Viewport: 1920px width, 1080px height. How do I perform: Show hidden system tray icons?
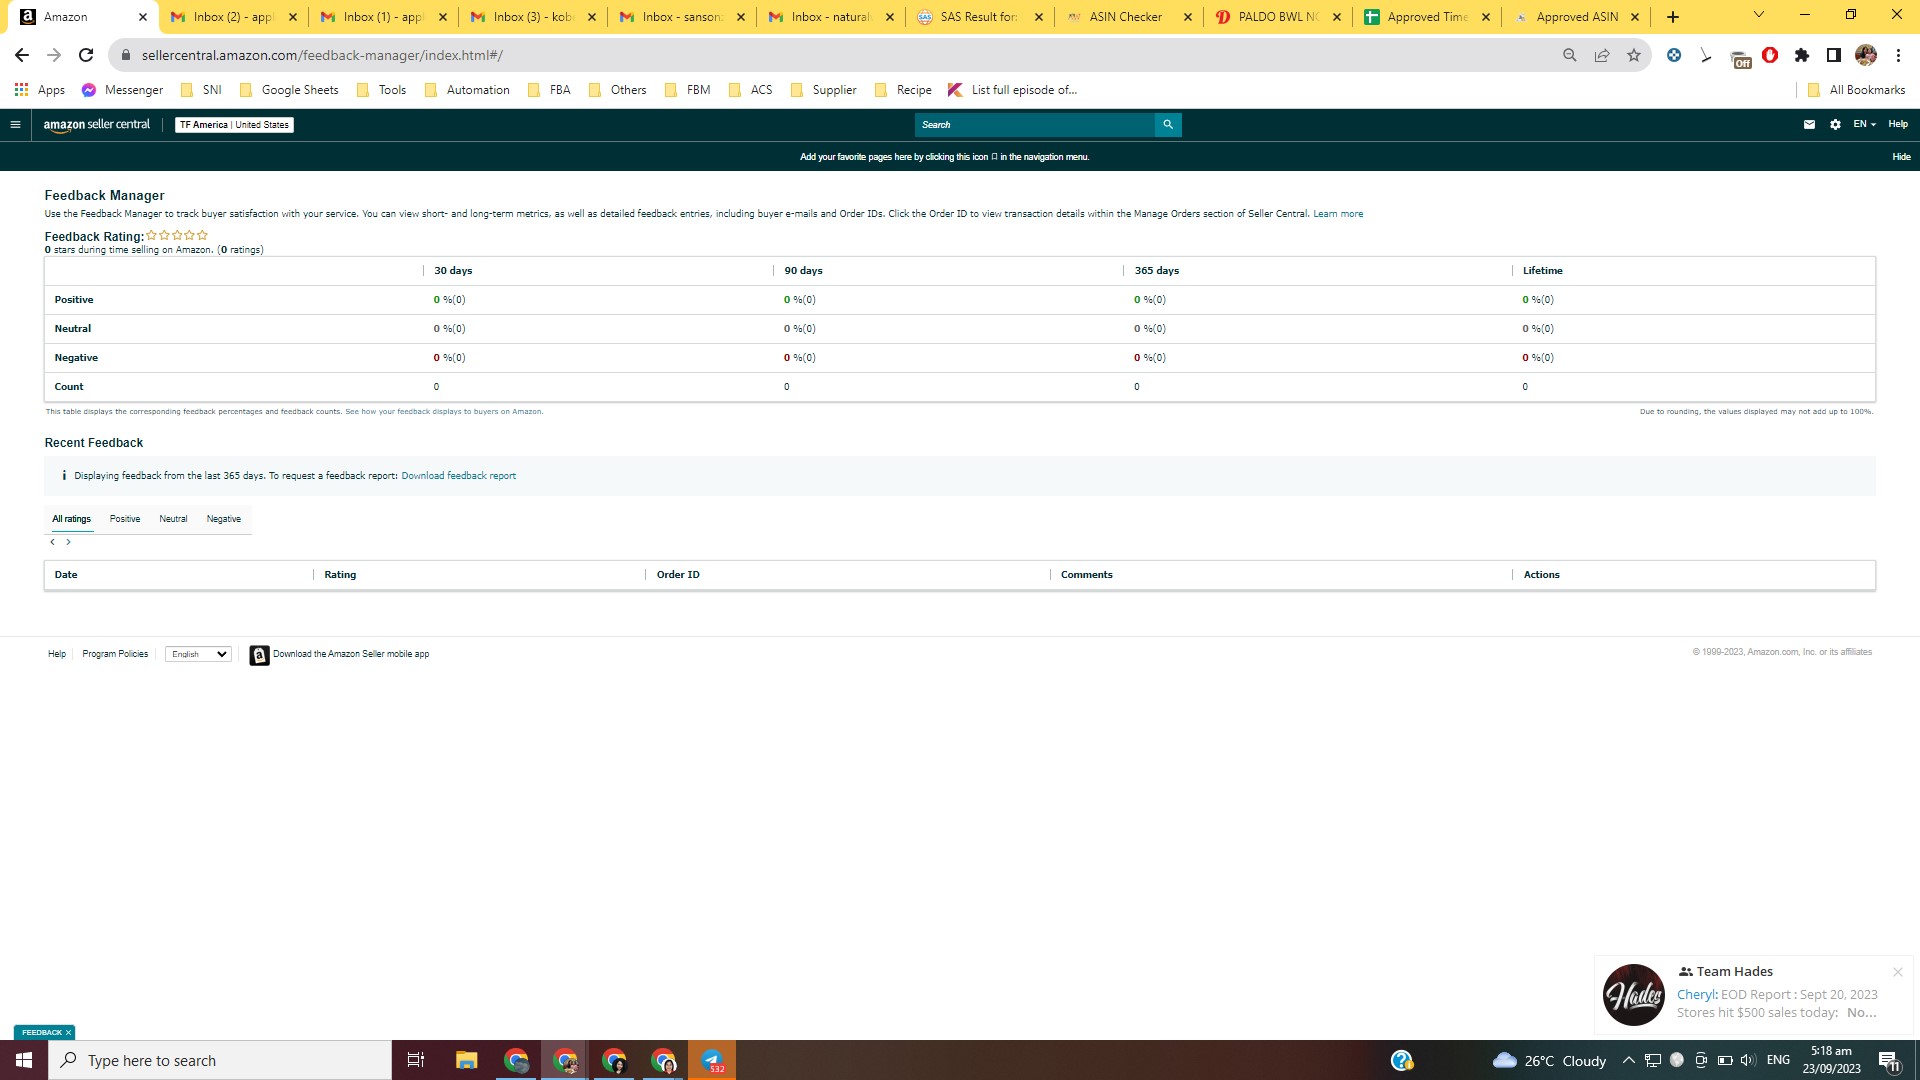click(x=1628, y=1060)
